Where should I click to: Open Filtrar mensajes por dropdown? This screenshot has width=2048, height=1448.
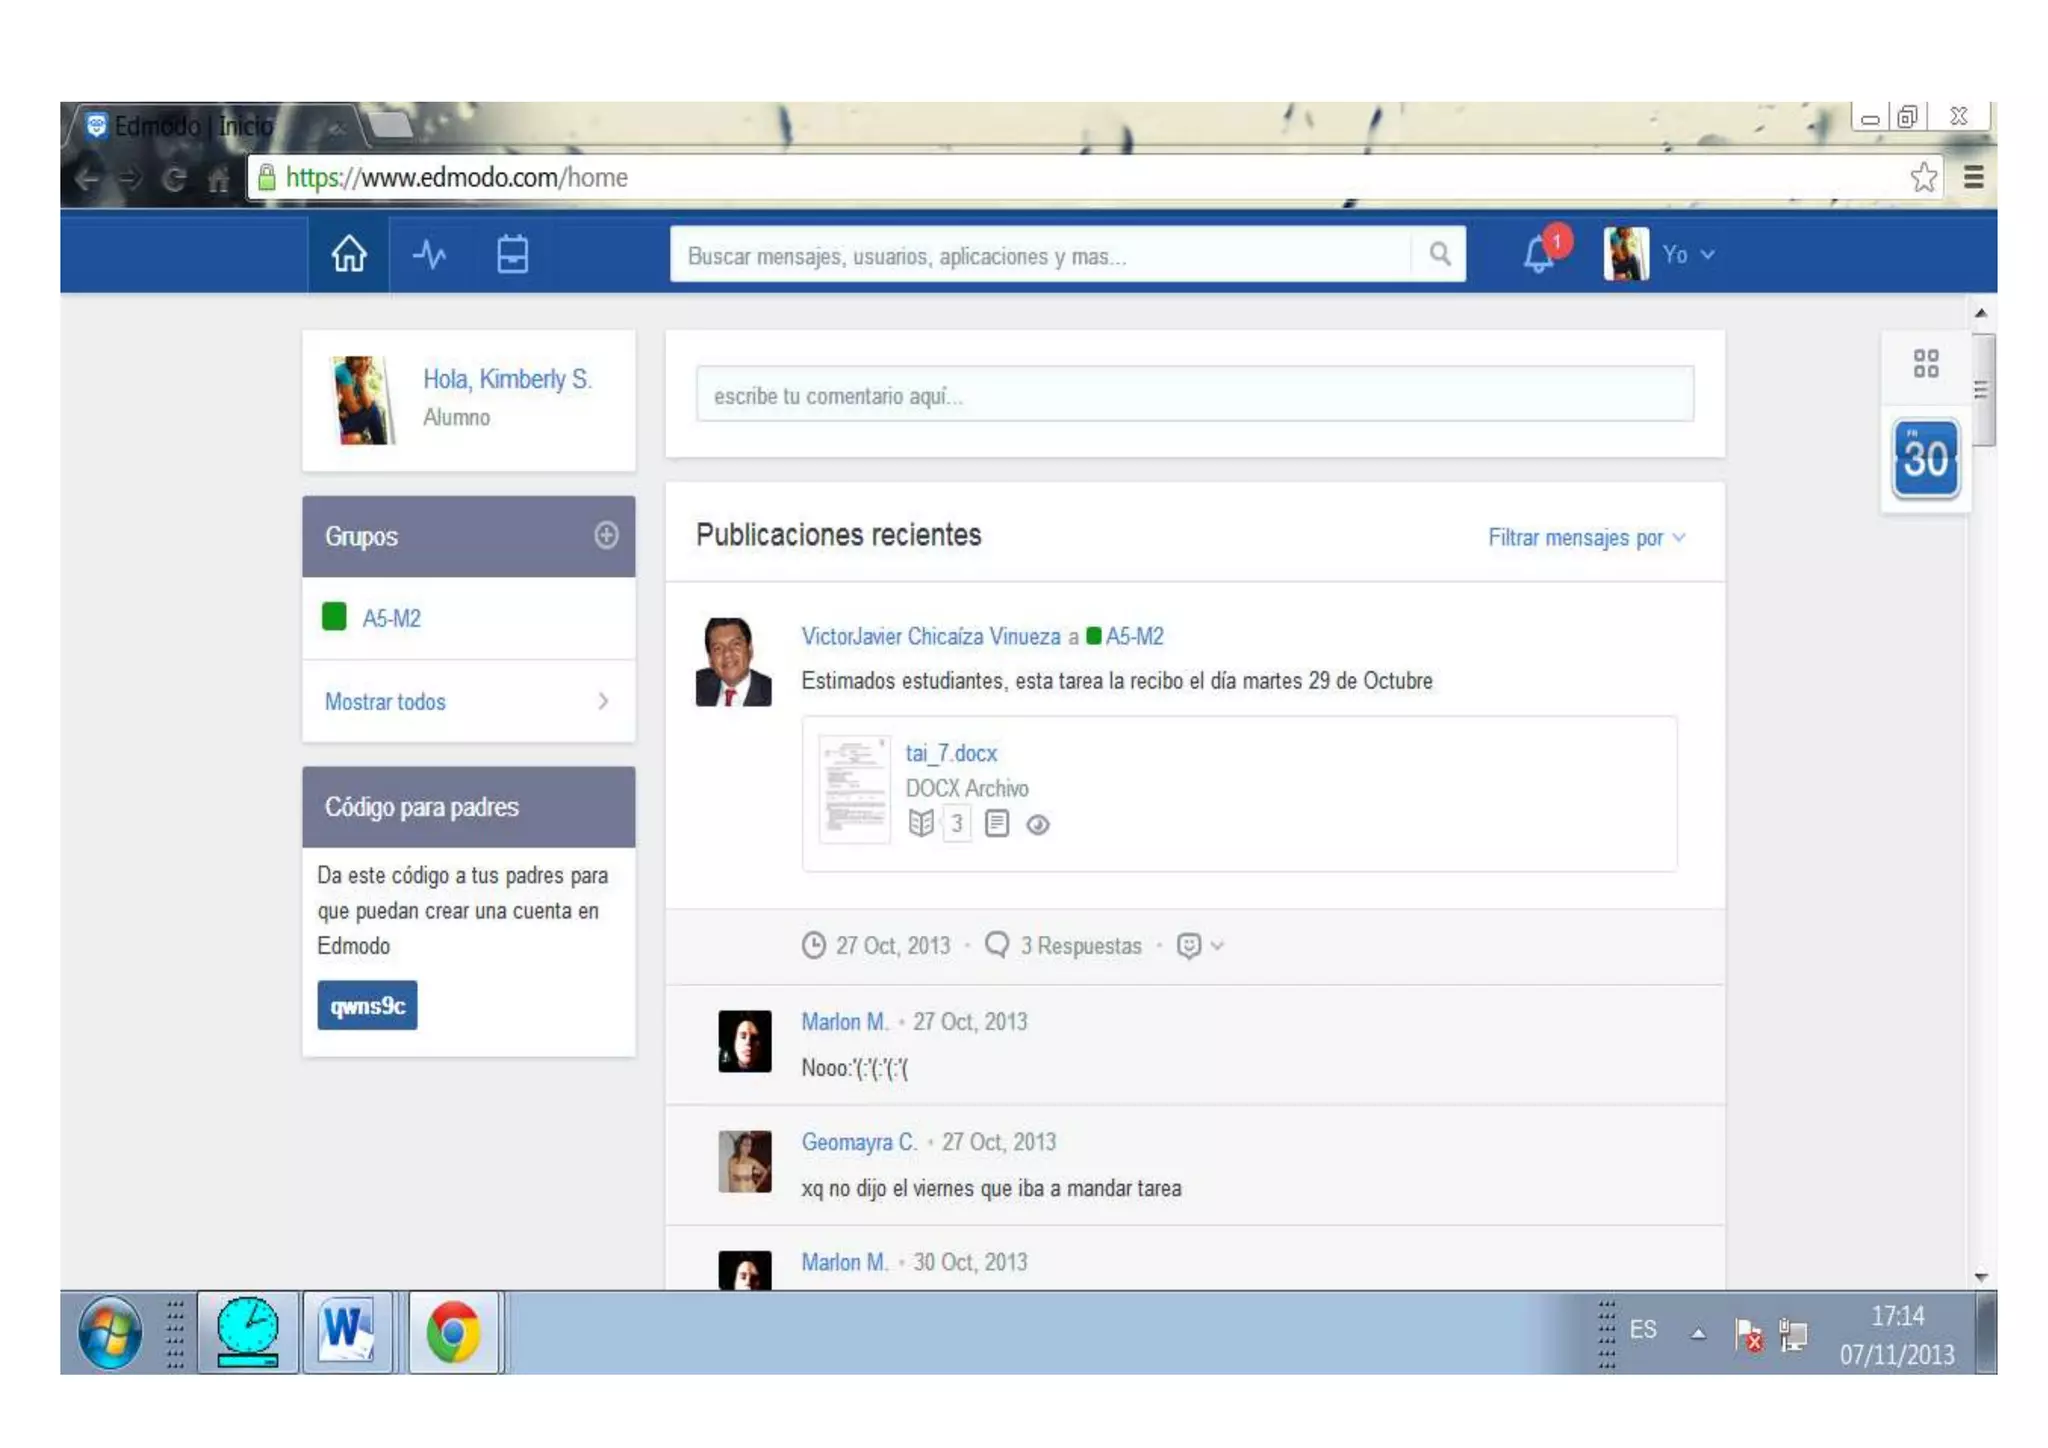pos(1585,538)
